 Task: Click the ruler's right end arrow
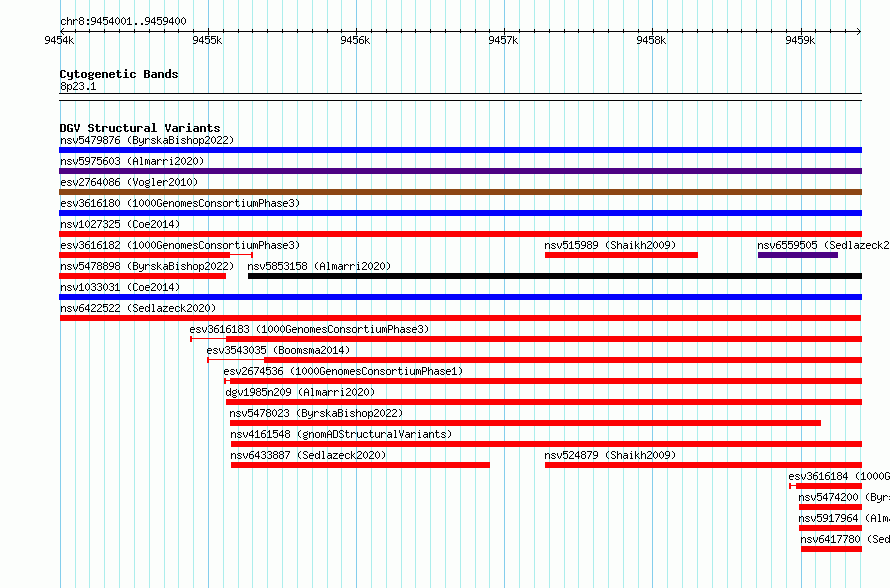859,31
